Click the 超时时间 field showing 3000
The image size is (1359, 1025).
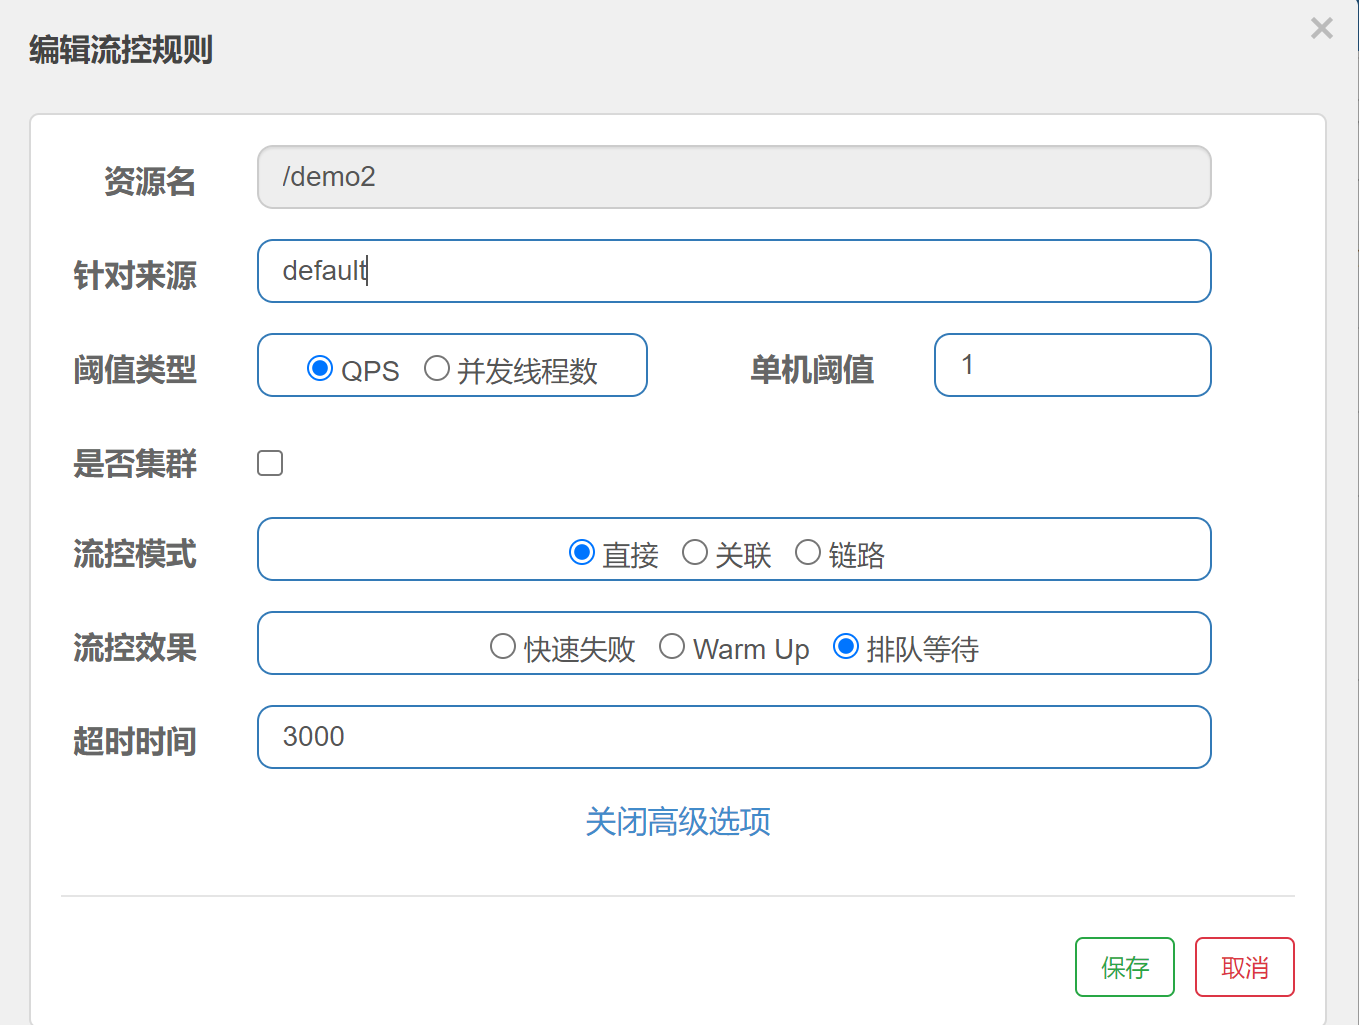click(734, 737)
